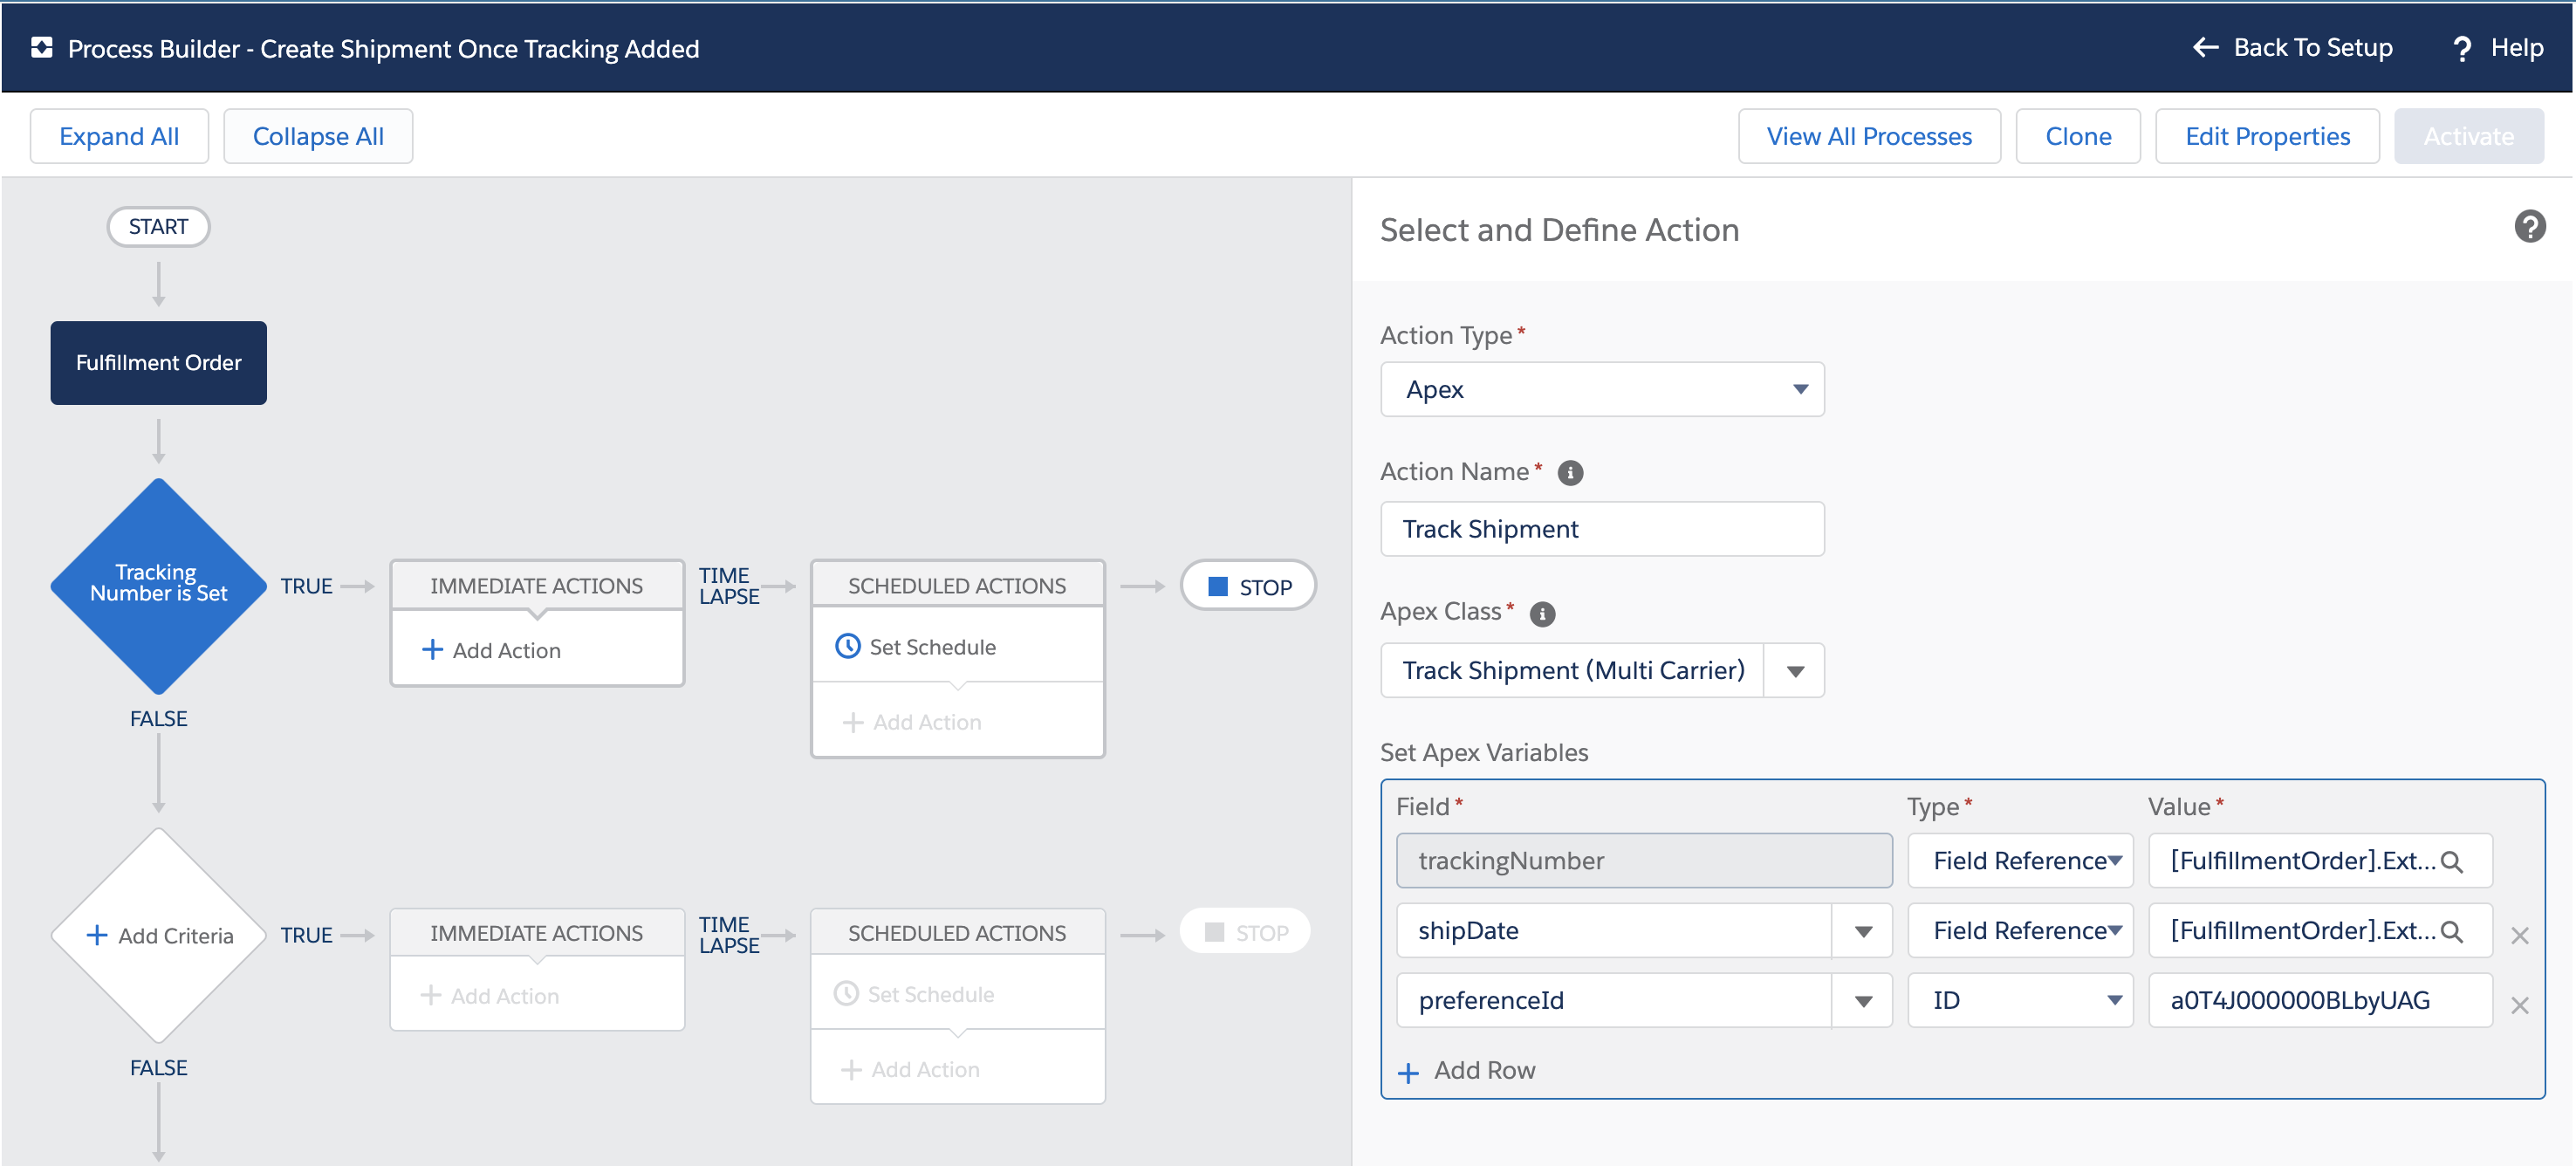Select the Tracking Number is Set criteria node
This screenshot has height=1166, width=2576.
(x=158, y=584)
